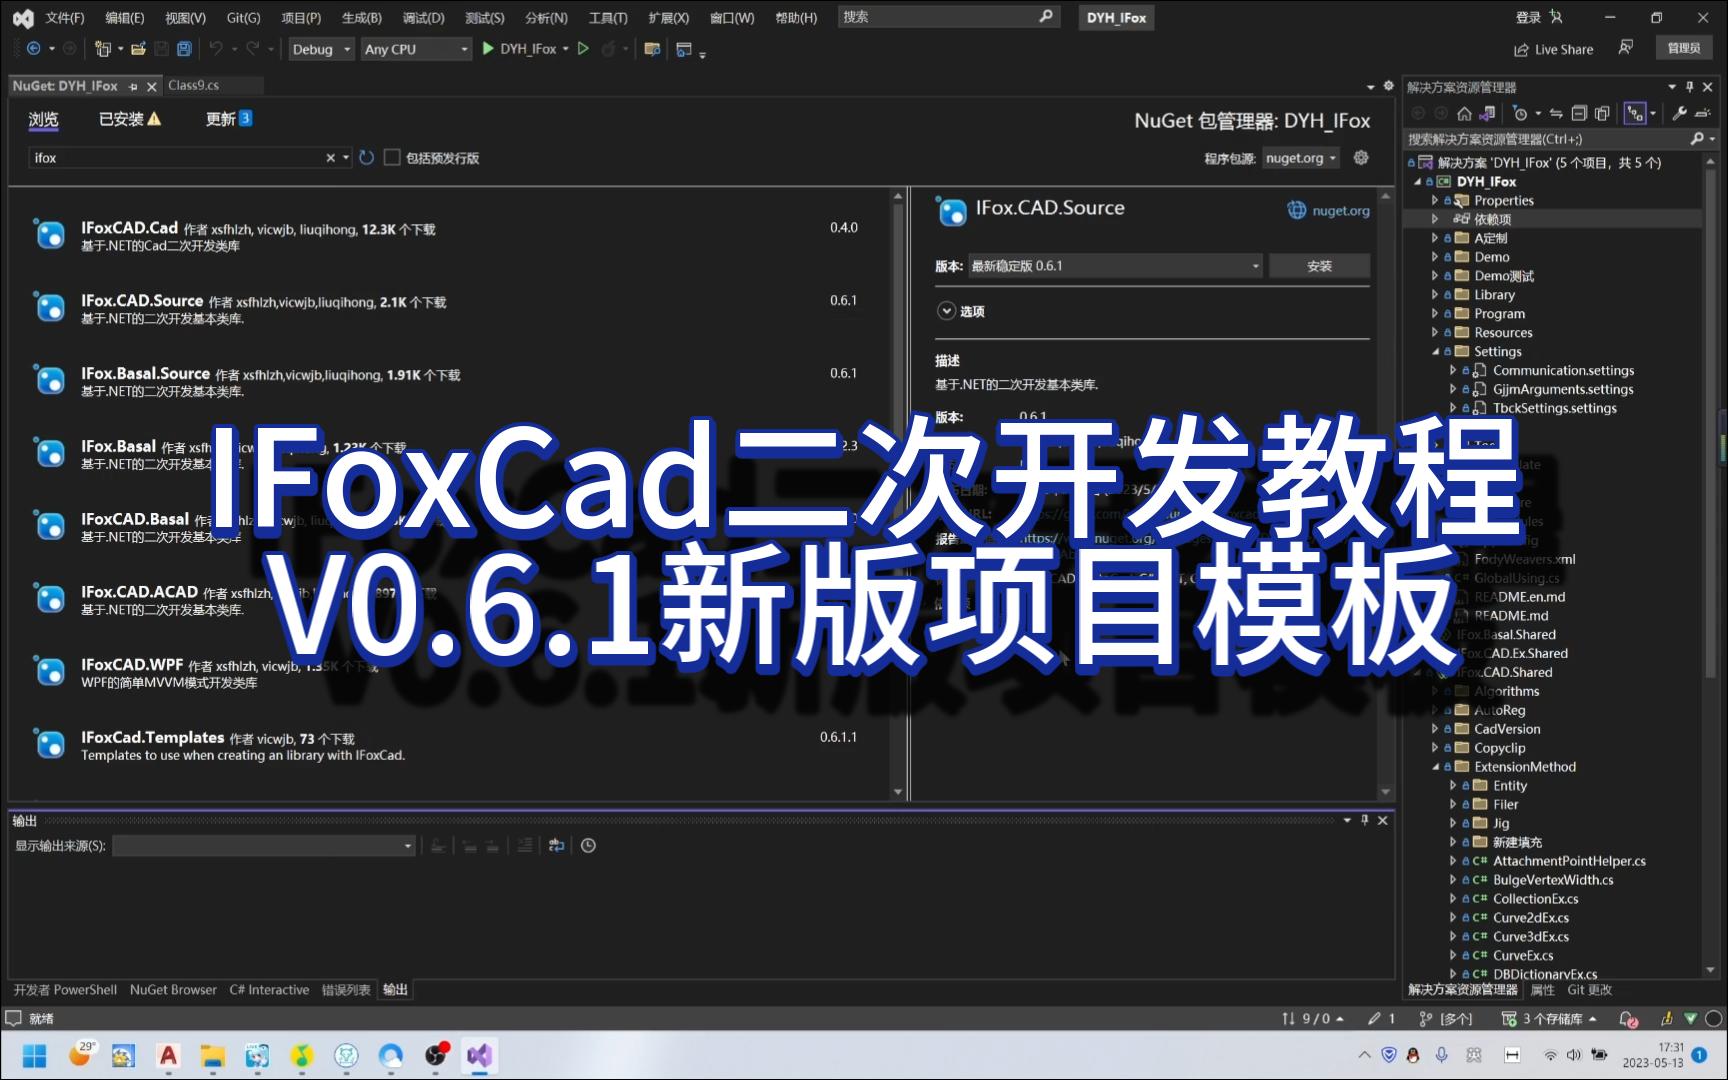This screenshot has width=1728, height=1080.
Task: Click the Home icon in Solution Explorer toolbar
Action: point(1464,113)
